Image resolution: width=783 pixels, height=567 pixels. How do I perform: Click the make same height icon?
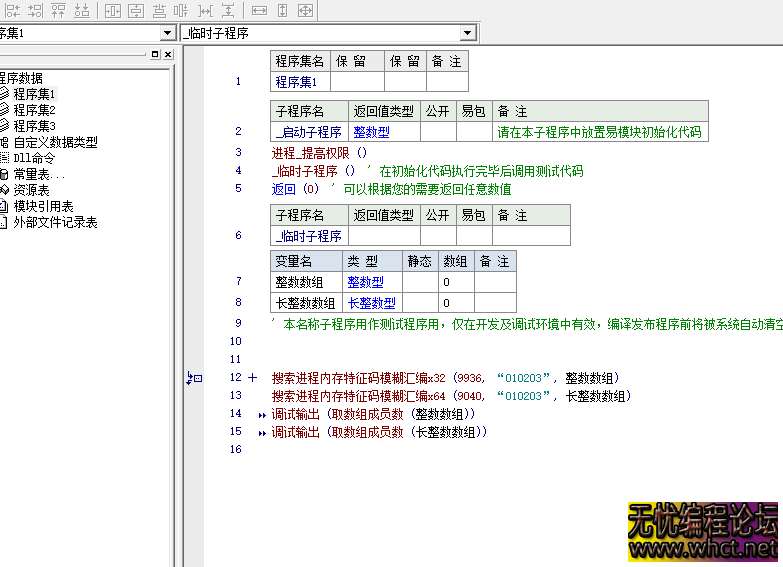(x=283, y=10)
